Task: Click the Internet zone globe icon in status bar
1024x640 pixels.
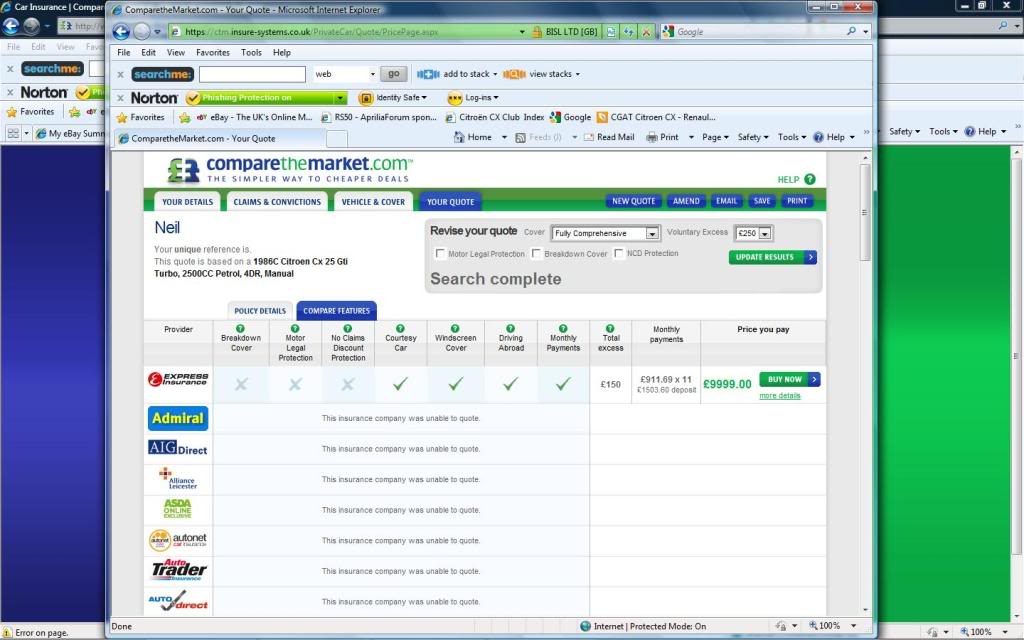Action: tap(585, 626)
